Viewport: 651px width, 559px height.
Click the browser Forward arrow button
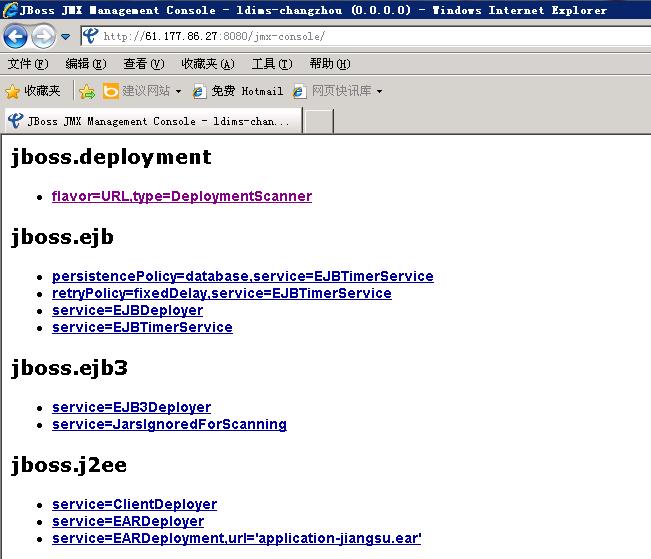[43, 37]
